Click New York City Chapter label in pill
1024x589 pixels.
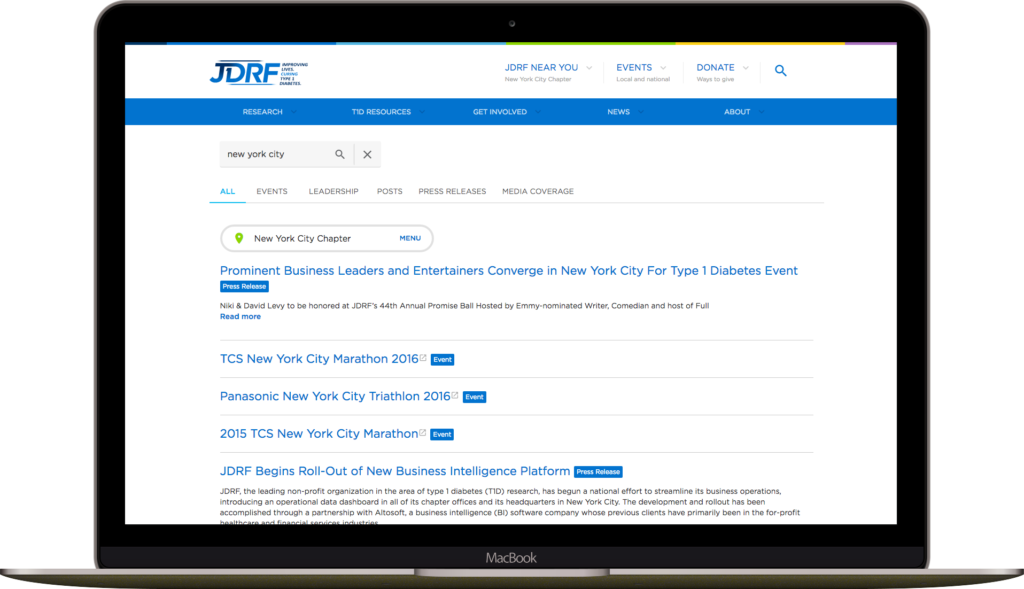click(302, 238)
